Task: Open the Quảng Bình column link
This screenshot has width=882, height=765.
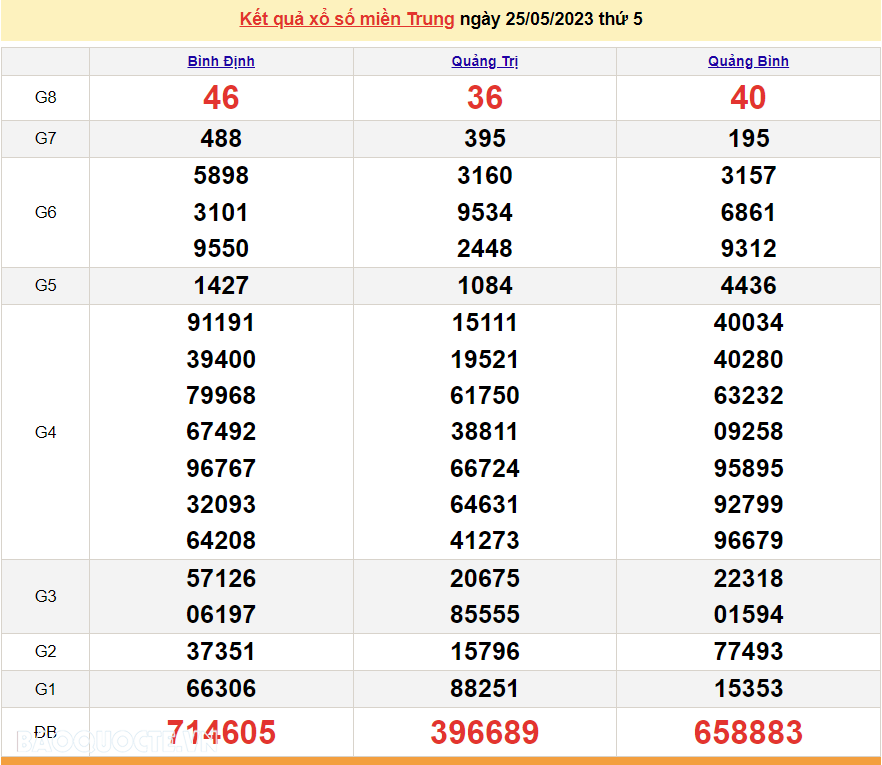Action: (x=748, y=61)
